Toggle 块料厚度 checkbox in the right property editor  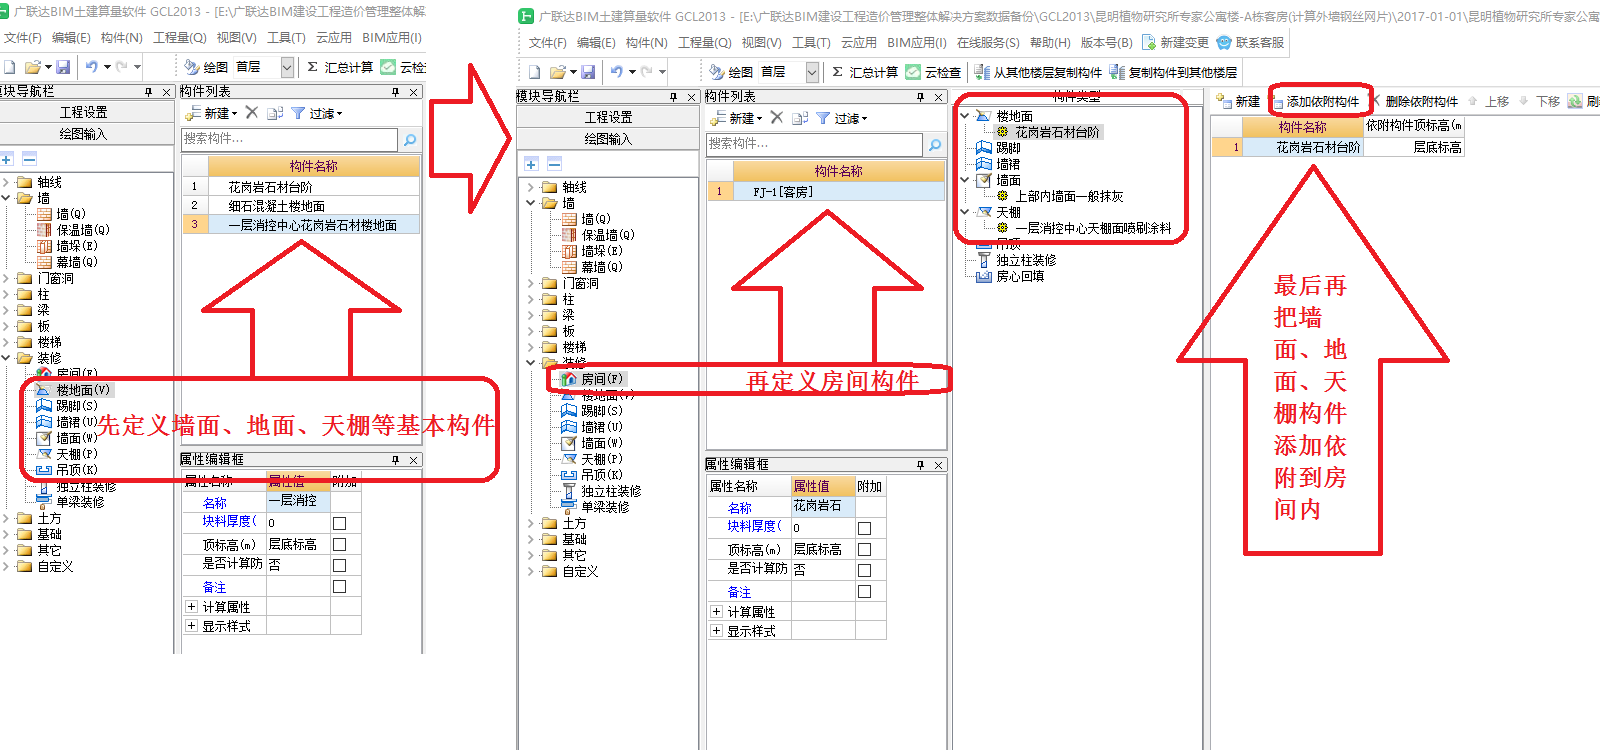point(864,528)
